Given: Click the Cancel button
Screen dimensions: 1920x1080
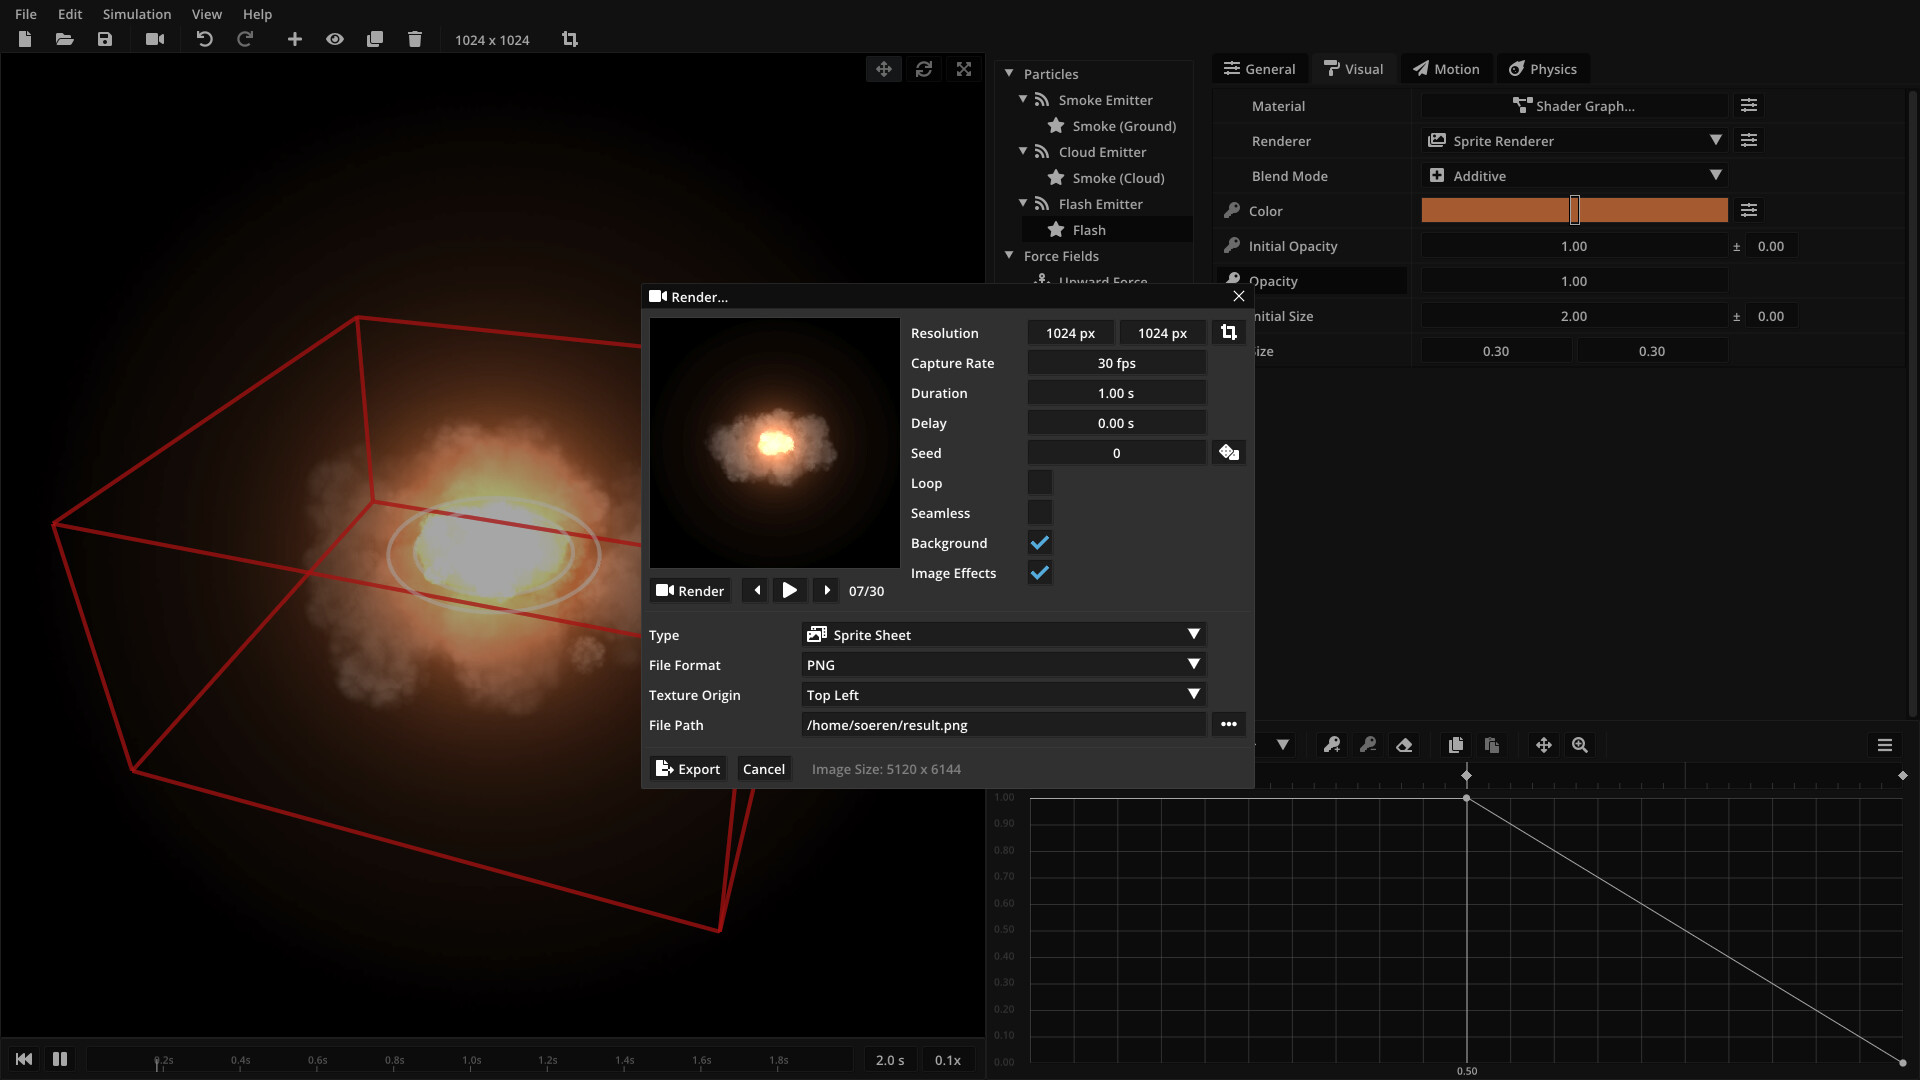Looking at the screenshot, I should [x=763, y=769].
